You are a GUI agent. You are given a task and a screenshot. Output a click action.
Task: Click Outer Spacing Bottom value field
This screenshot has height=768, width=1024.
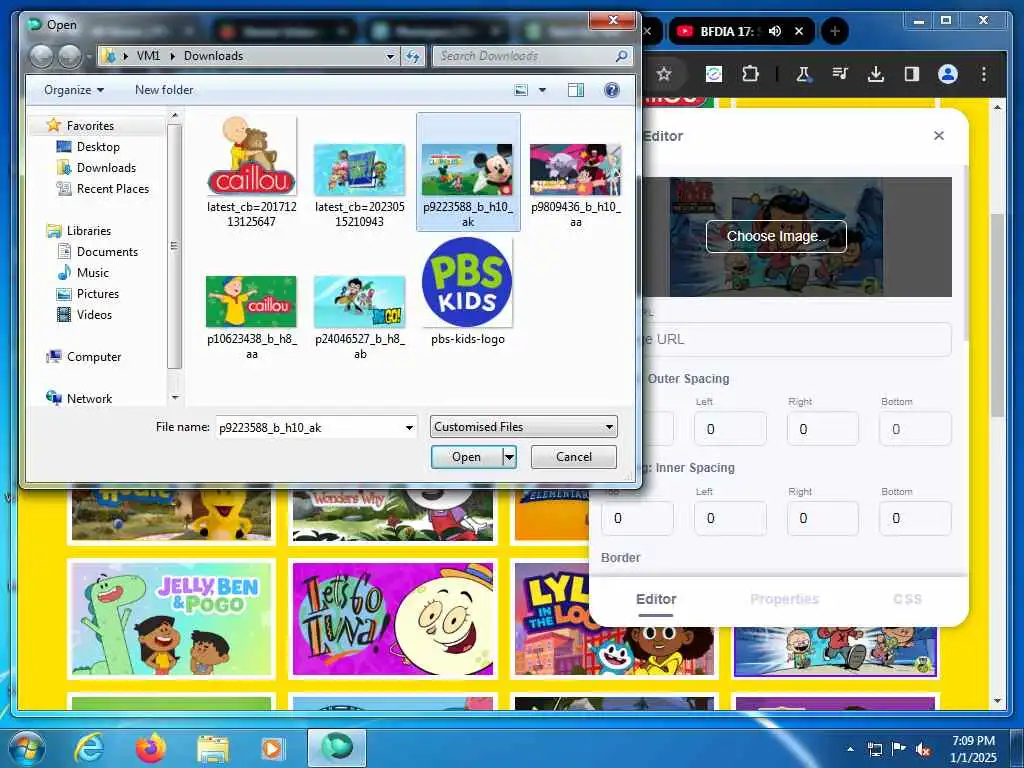tap(915, 429)
